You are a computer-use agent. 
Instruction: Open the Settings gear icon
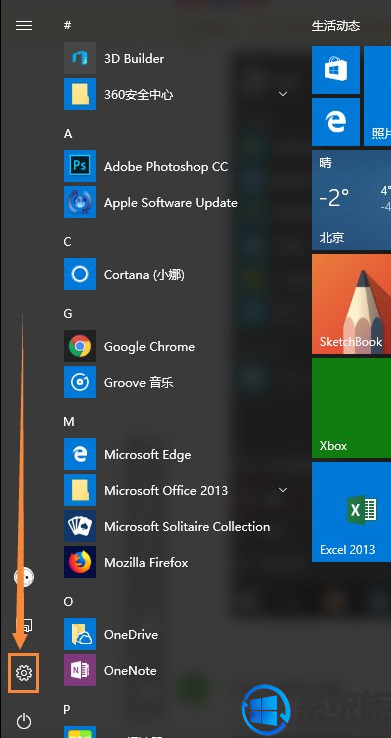[24, 673]
